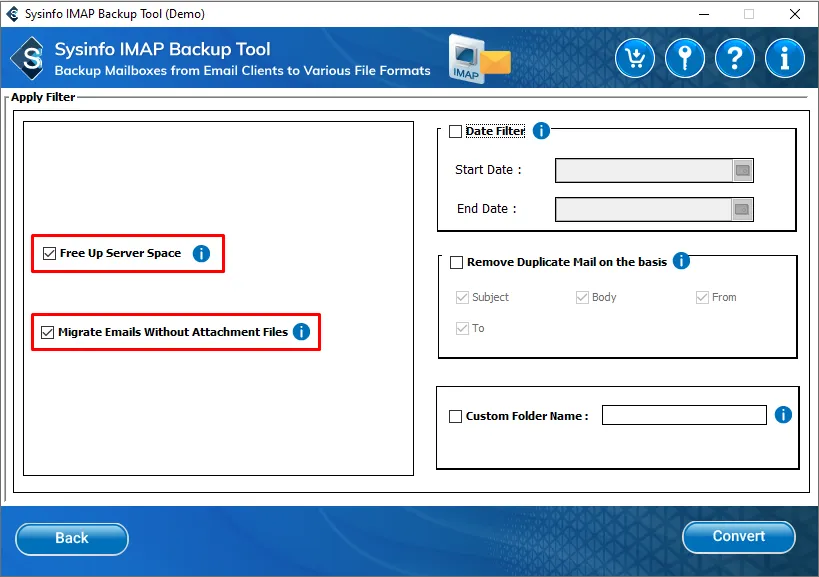The width and height of the screenshot is (819, 577).
Task: Toggle the From duplicate checkbox
Action: click(x=702, y=297)
